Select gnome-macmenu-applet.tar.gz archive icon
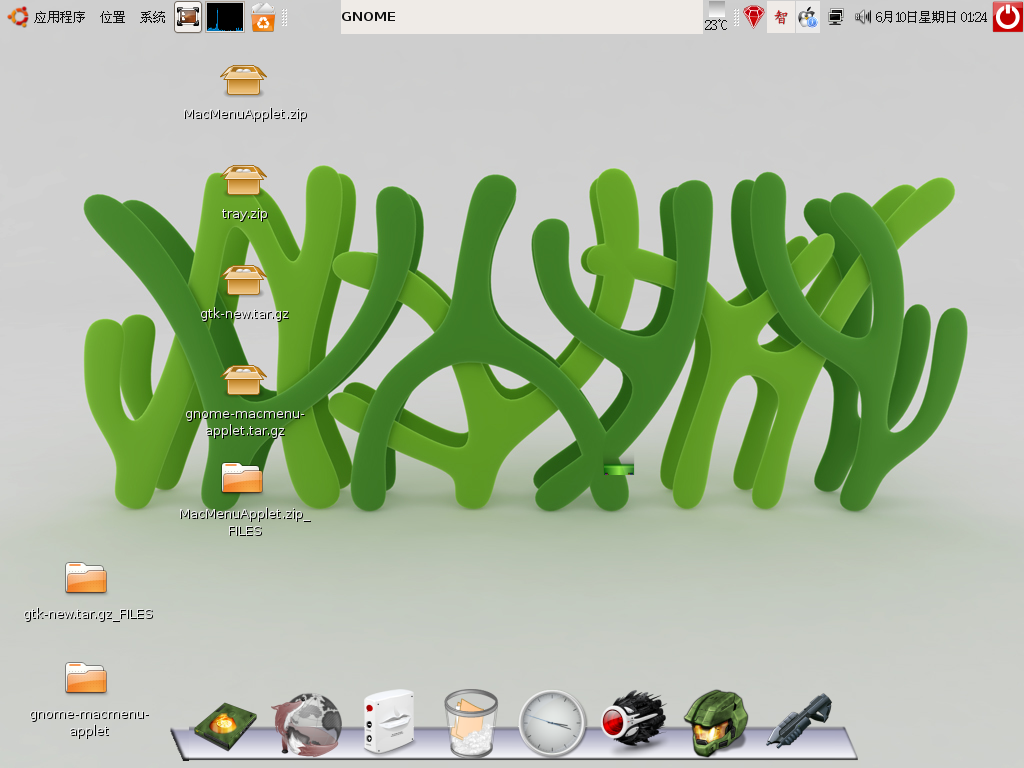 tap(243, 380)
